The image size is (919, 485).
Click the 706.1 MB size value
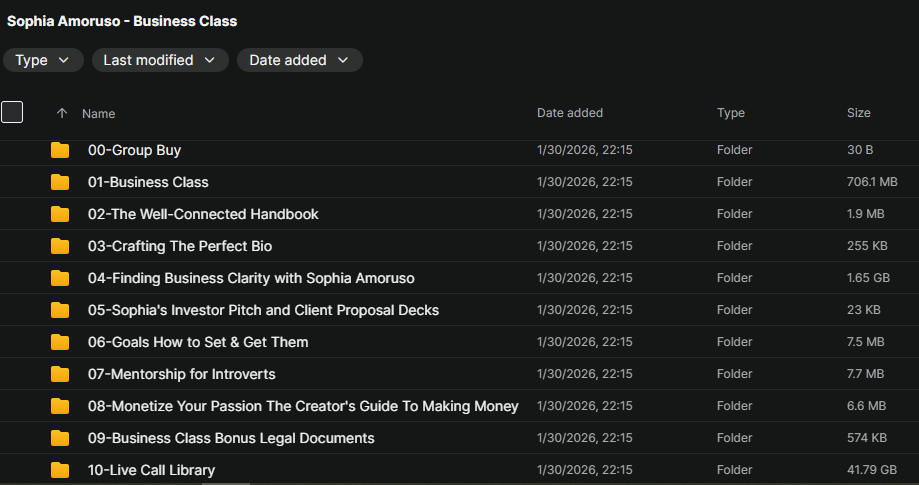tap(872, 182)
